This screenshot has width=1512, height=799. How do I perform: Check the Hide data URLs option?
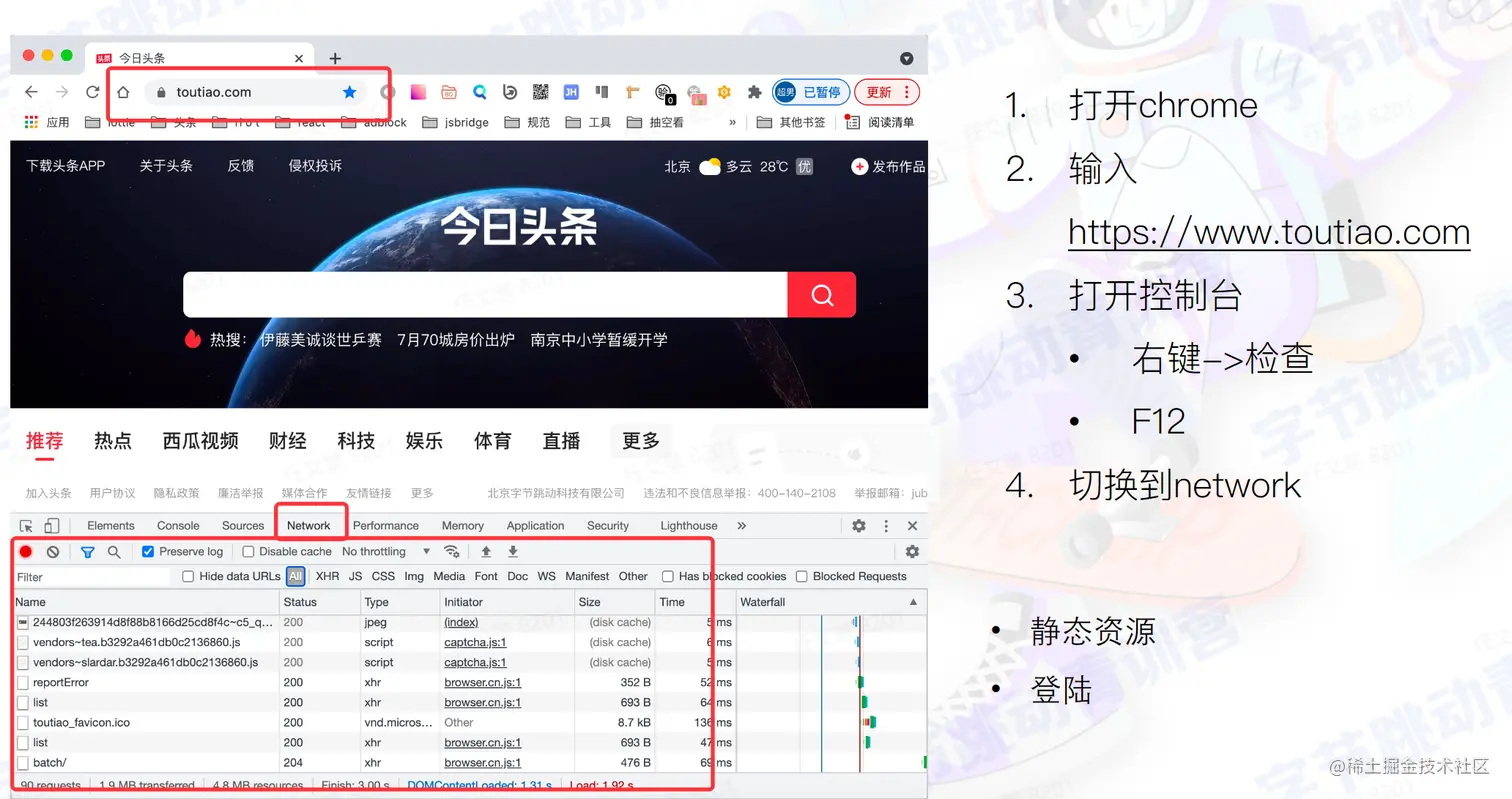(x=188, y=576)
